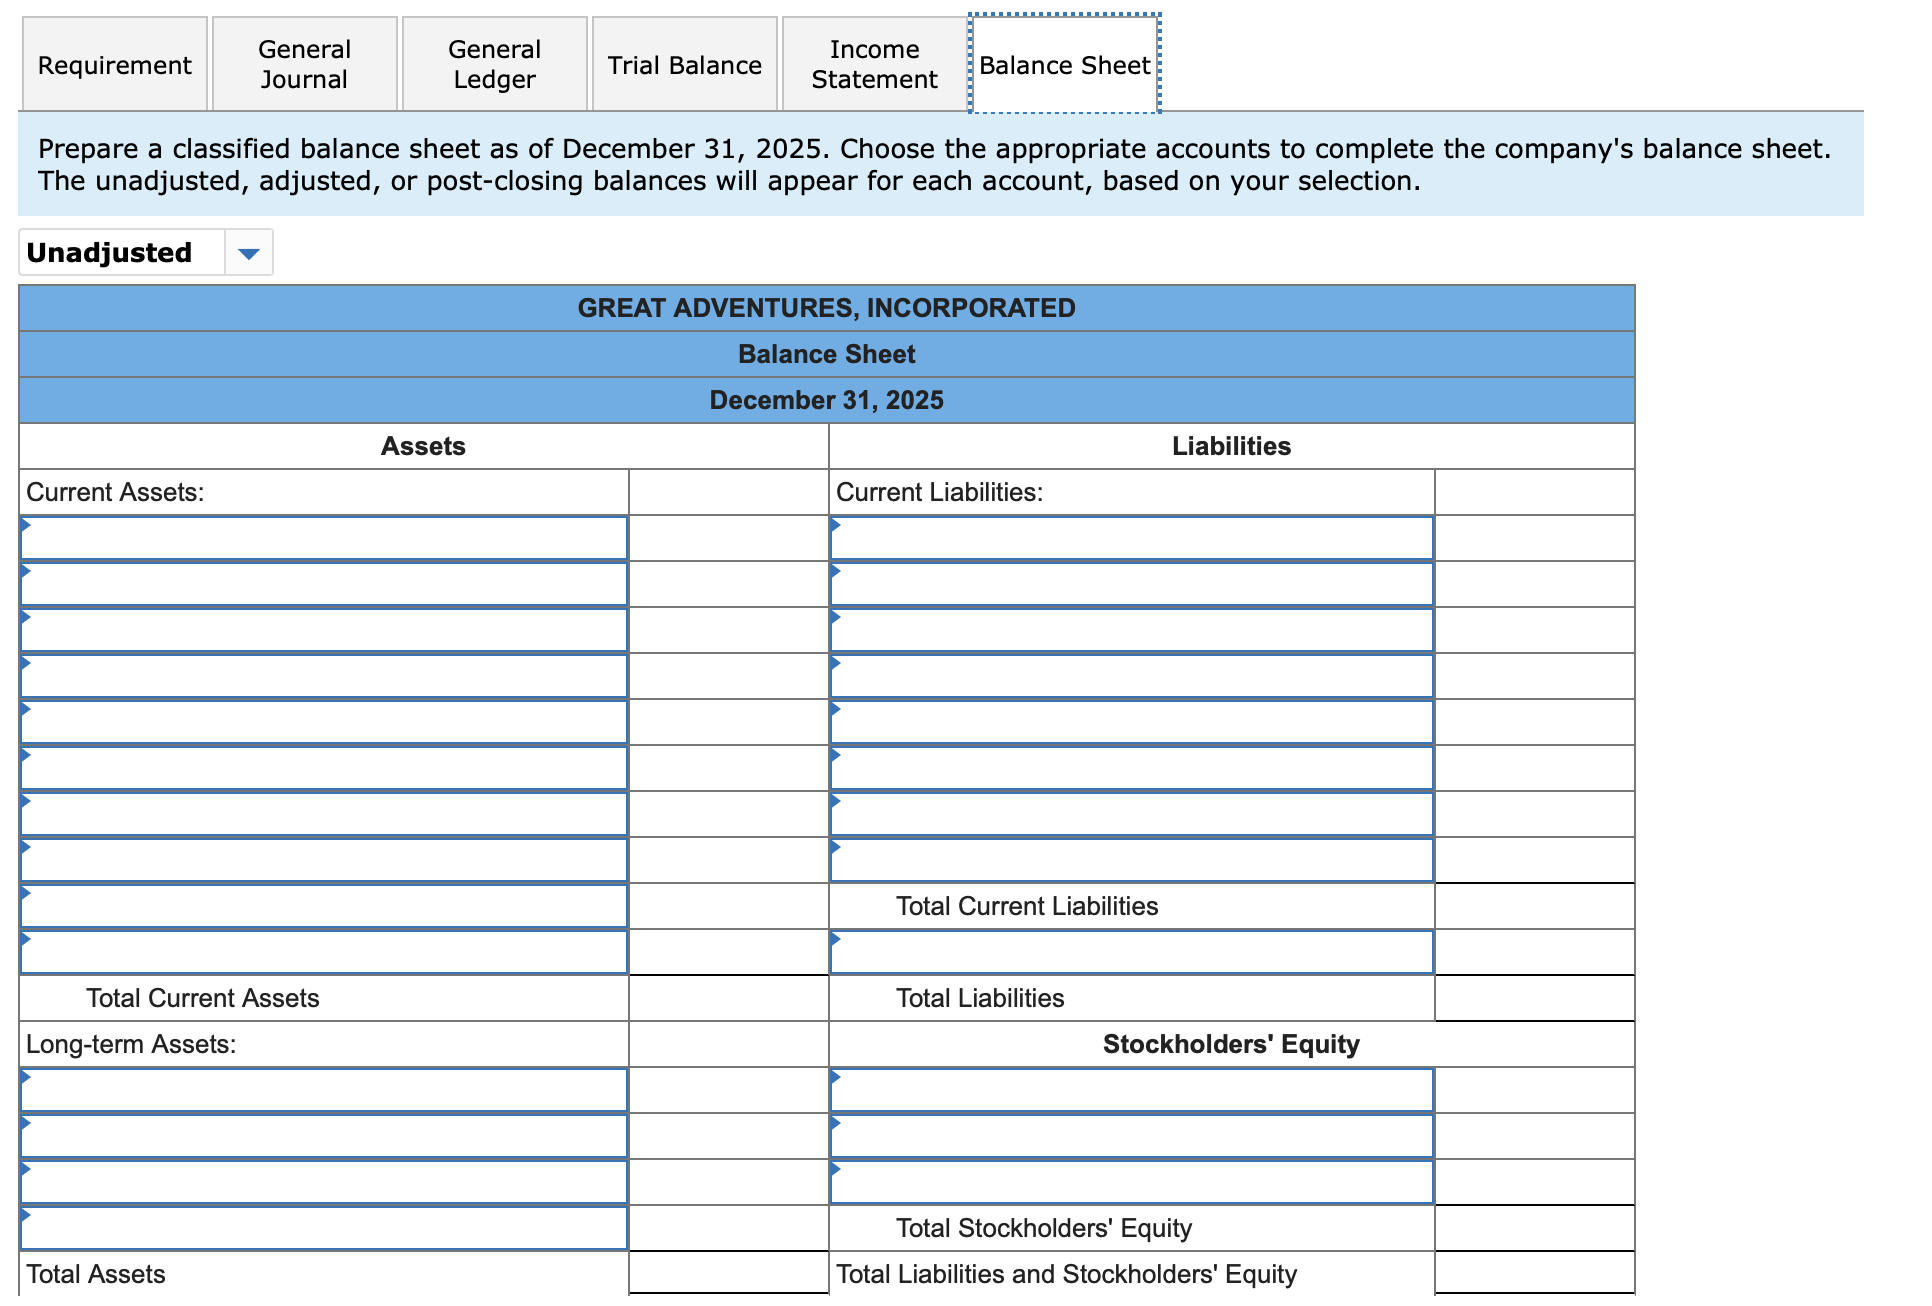Click the Total Current Assets amount cell
Viewport: 1932px width, 1306px height.
pos(728,999)
